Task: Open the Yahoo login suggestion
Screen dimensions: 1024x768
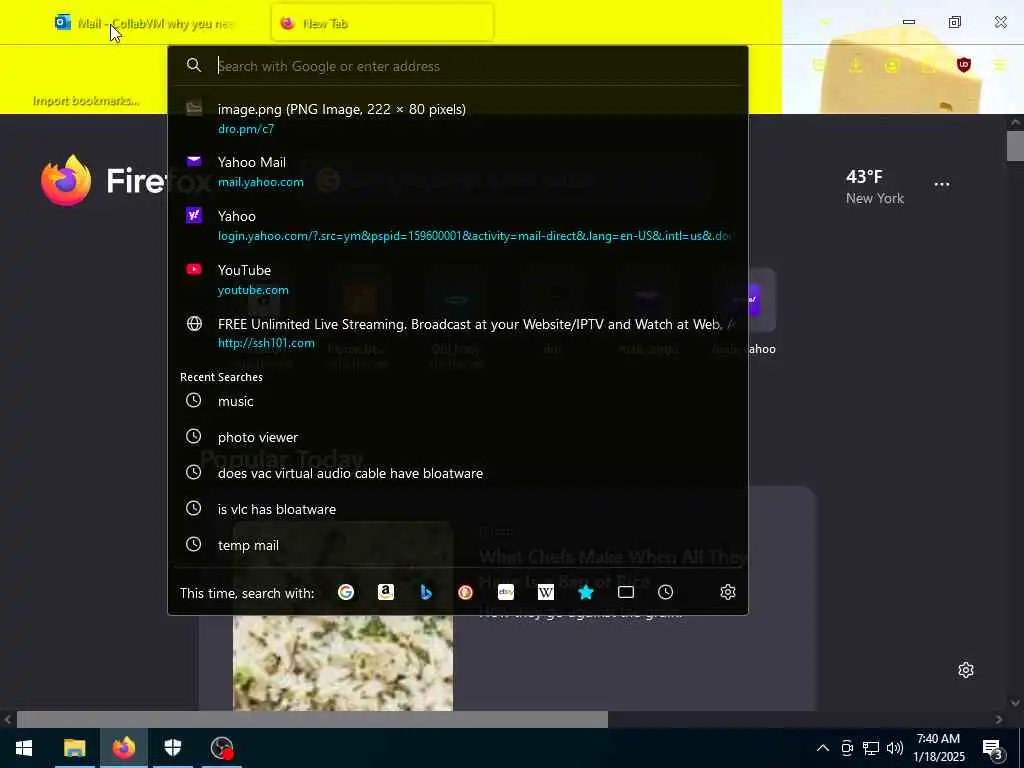Action: tap(457, 225)
